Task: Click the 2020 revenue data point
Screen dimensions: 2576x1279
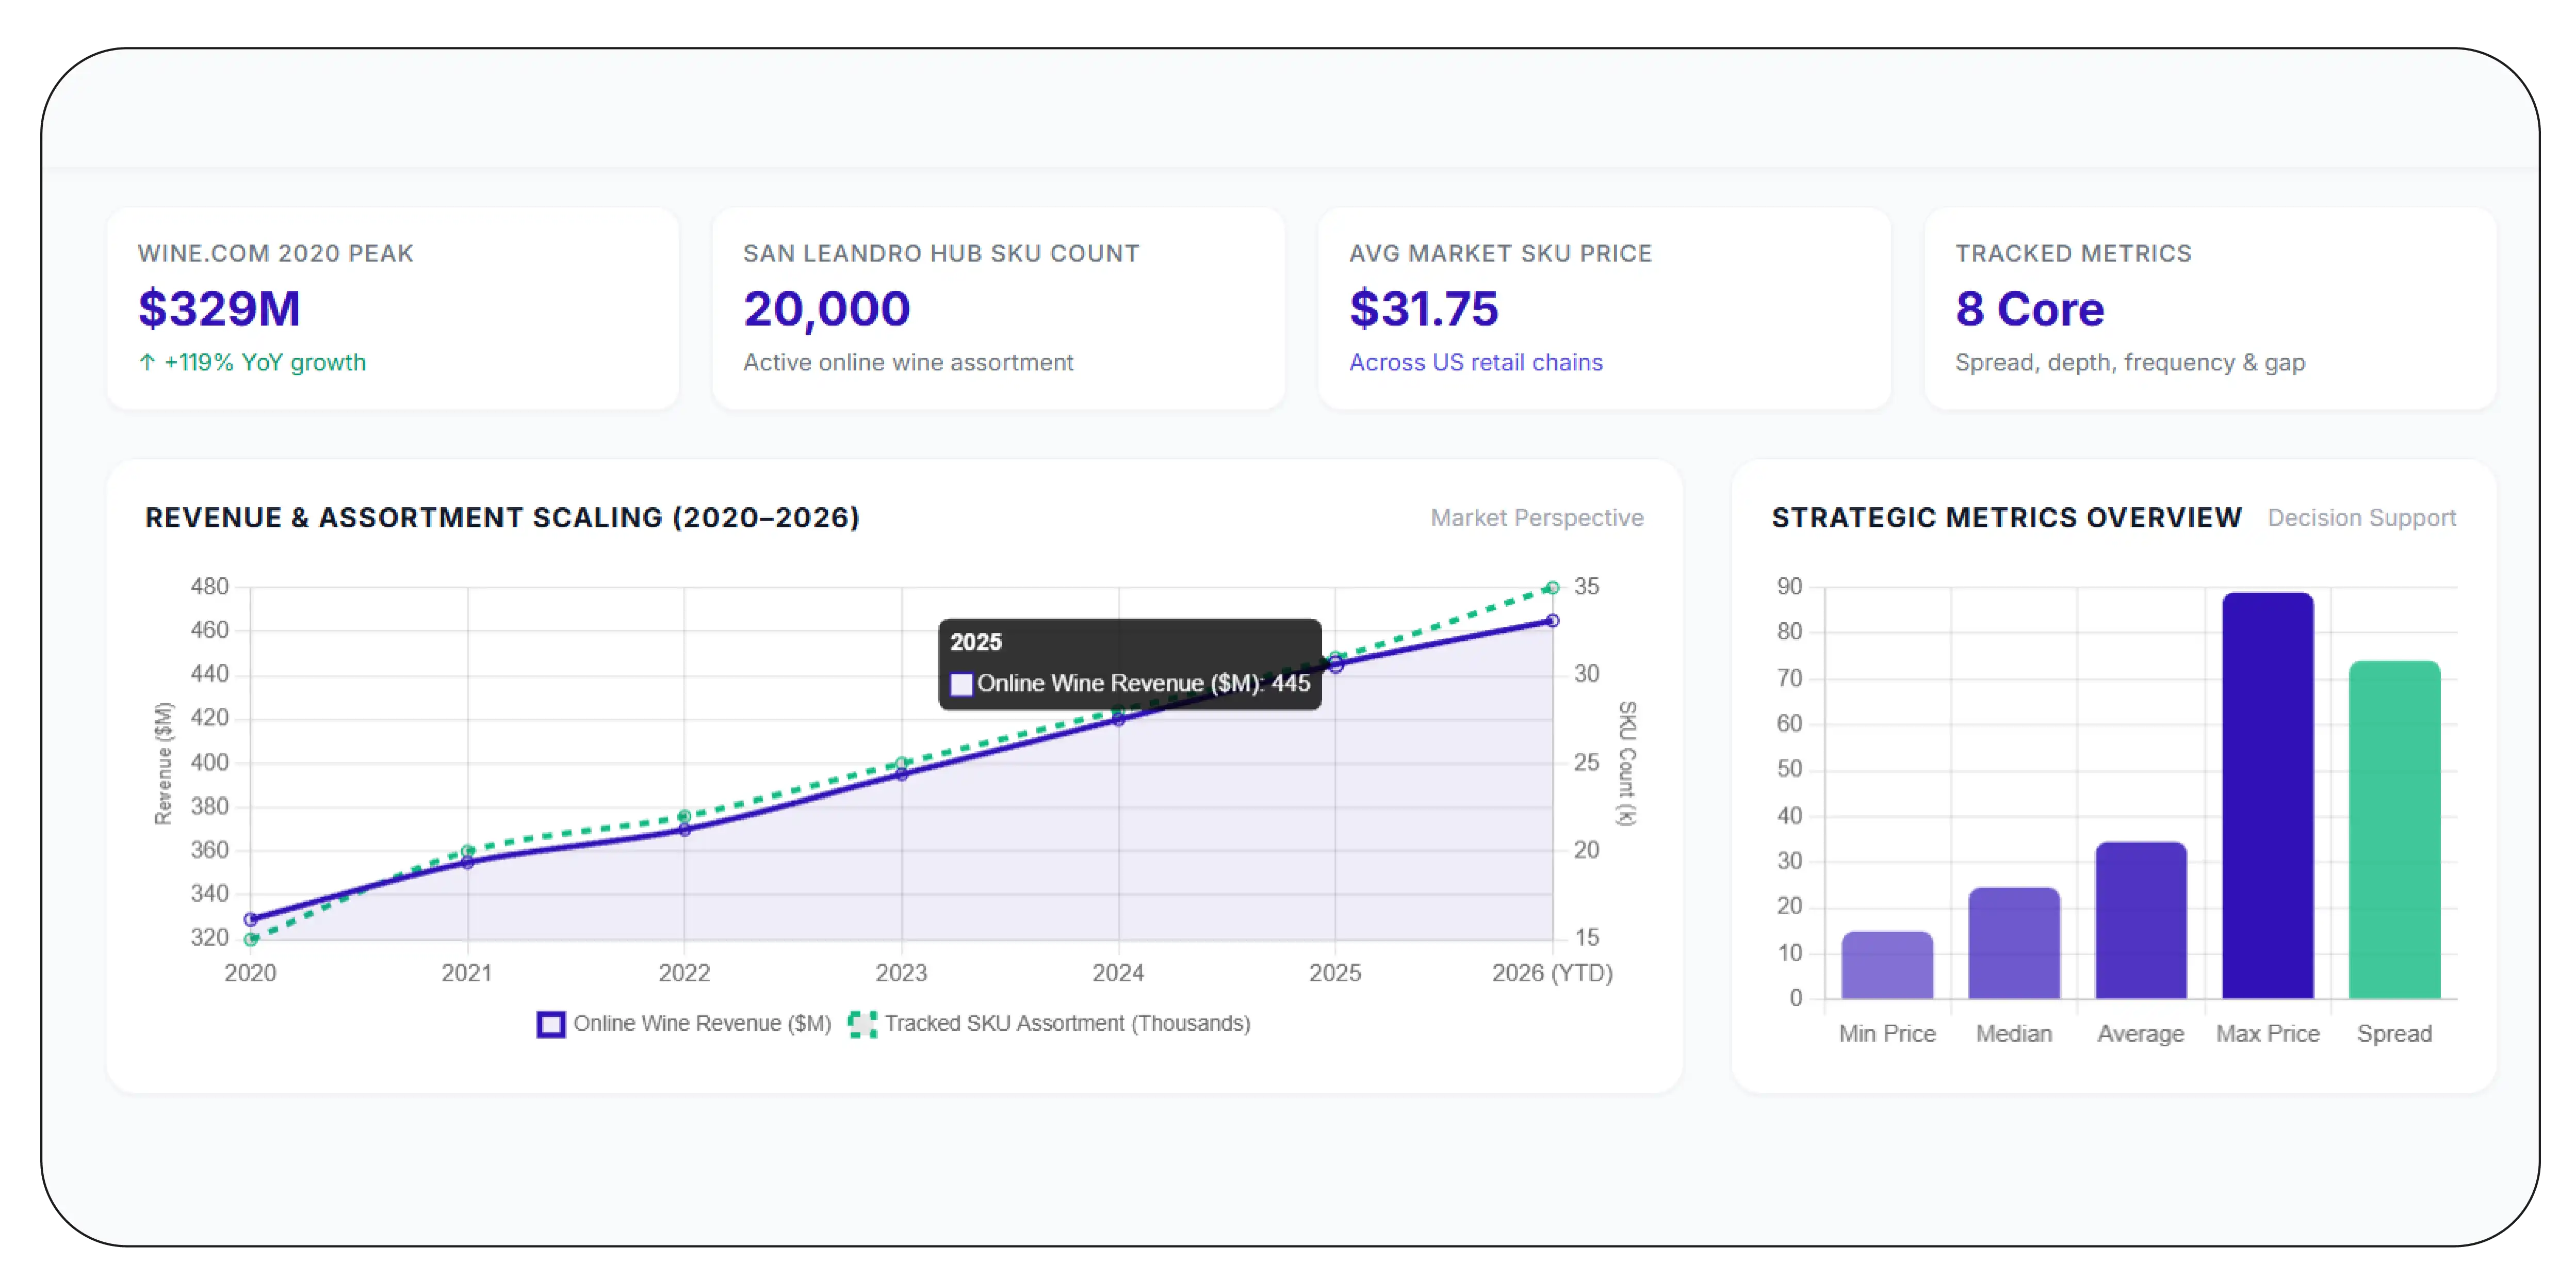Action: (251, 919)
